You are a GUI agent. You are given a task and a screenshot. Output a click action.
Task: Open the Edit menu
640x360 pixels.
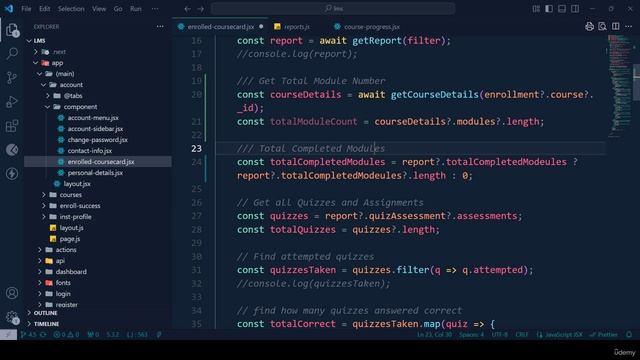[44, 9]
